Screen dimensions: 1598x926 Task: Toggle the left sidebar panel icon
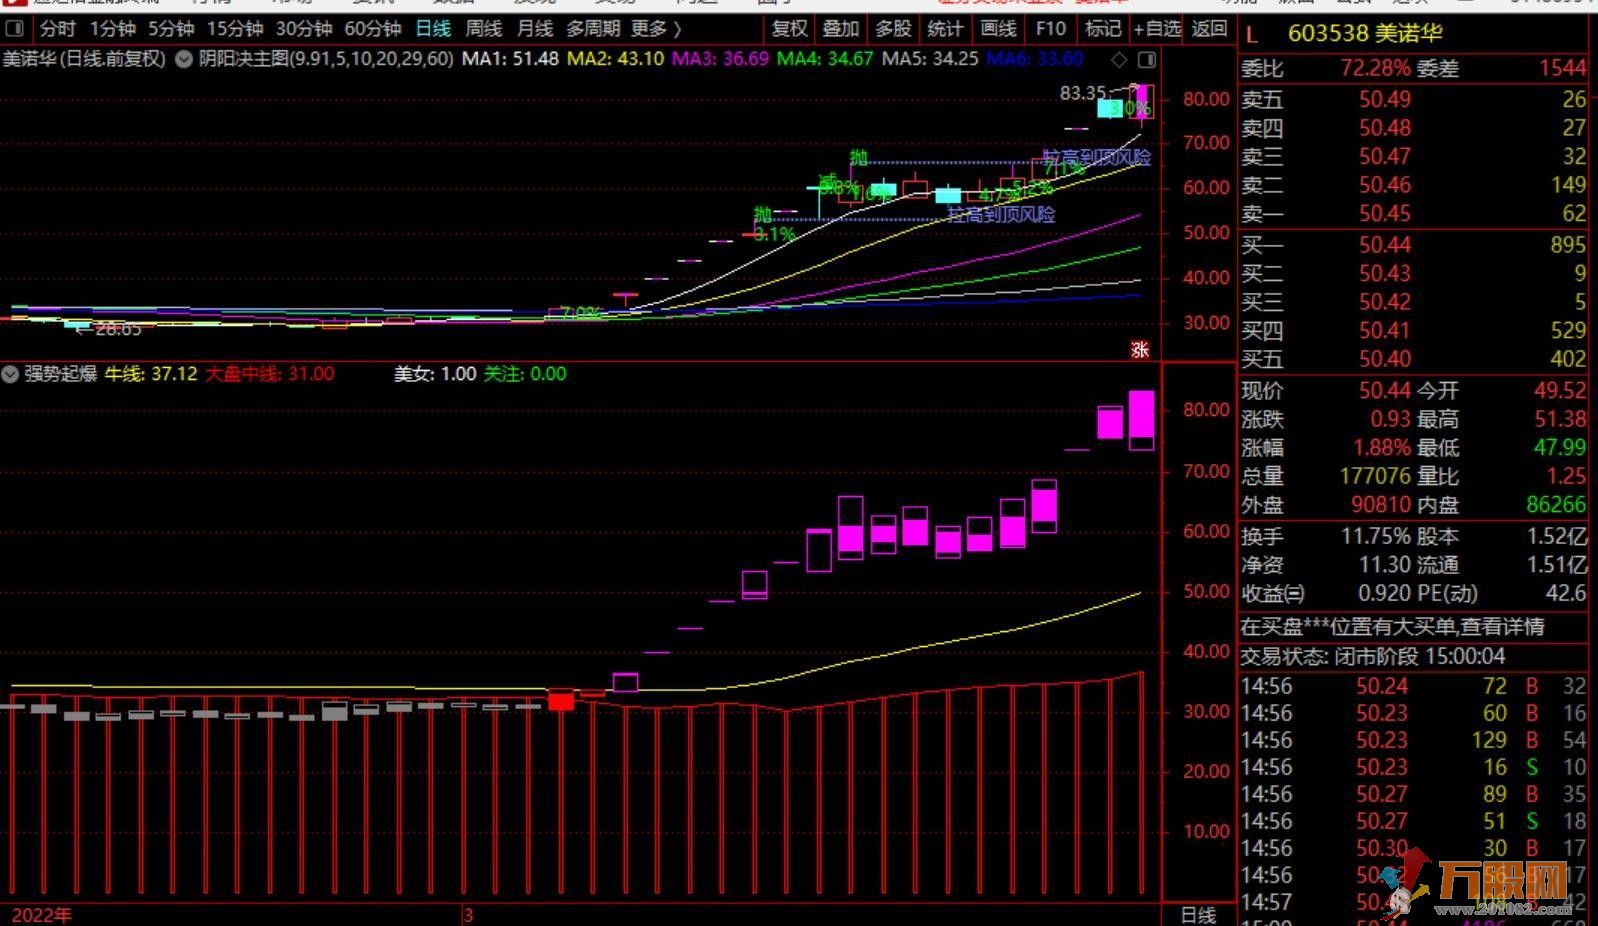pyautogui.click(x=13, y=28)
